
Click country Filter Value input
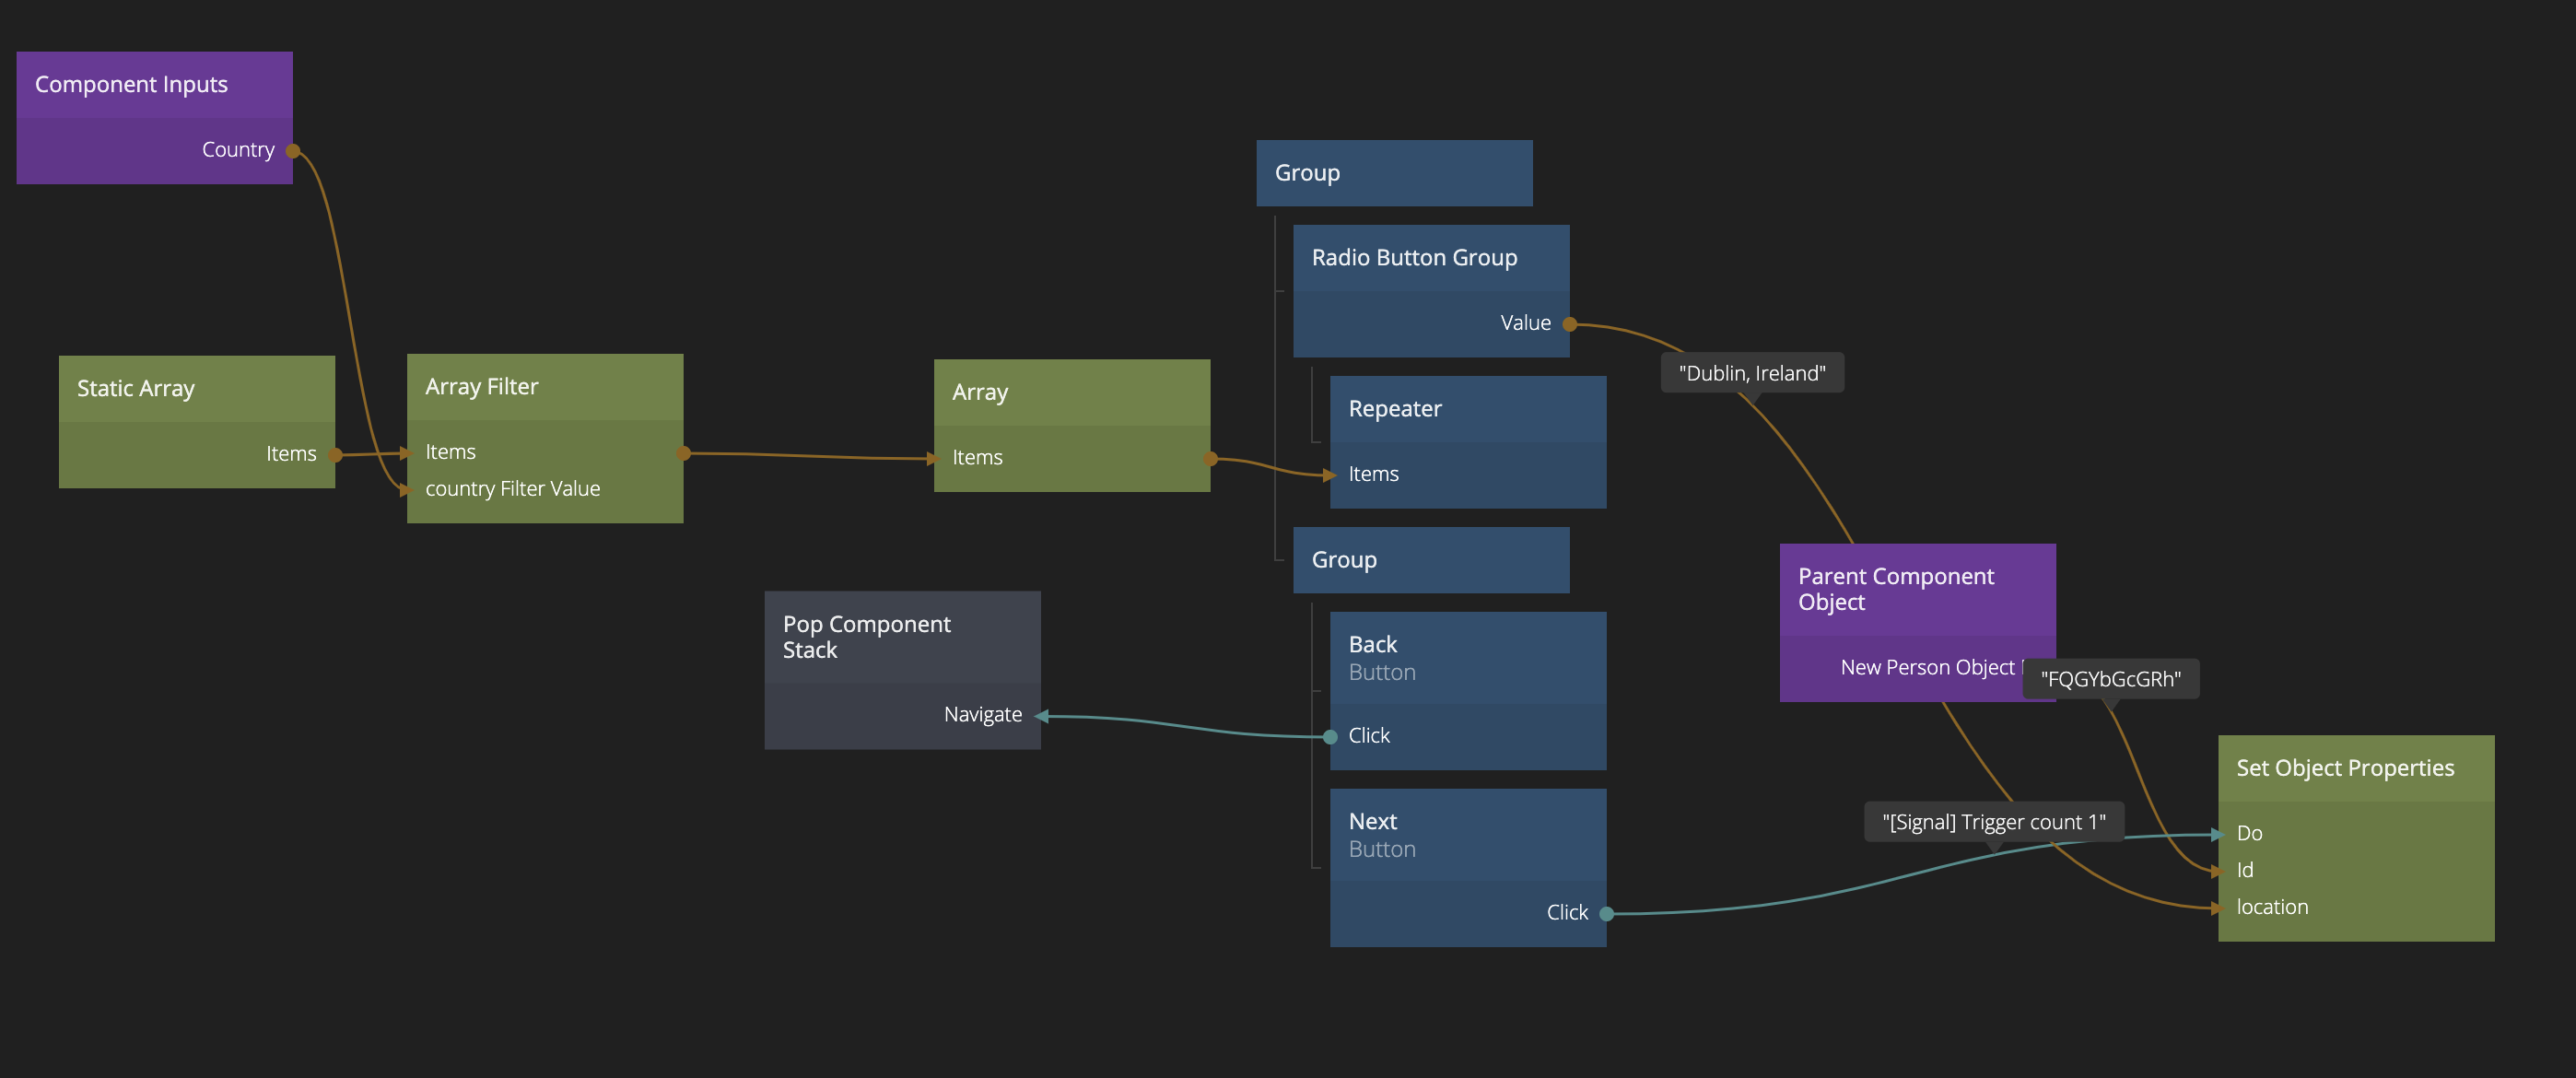[512, 489]
